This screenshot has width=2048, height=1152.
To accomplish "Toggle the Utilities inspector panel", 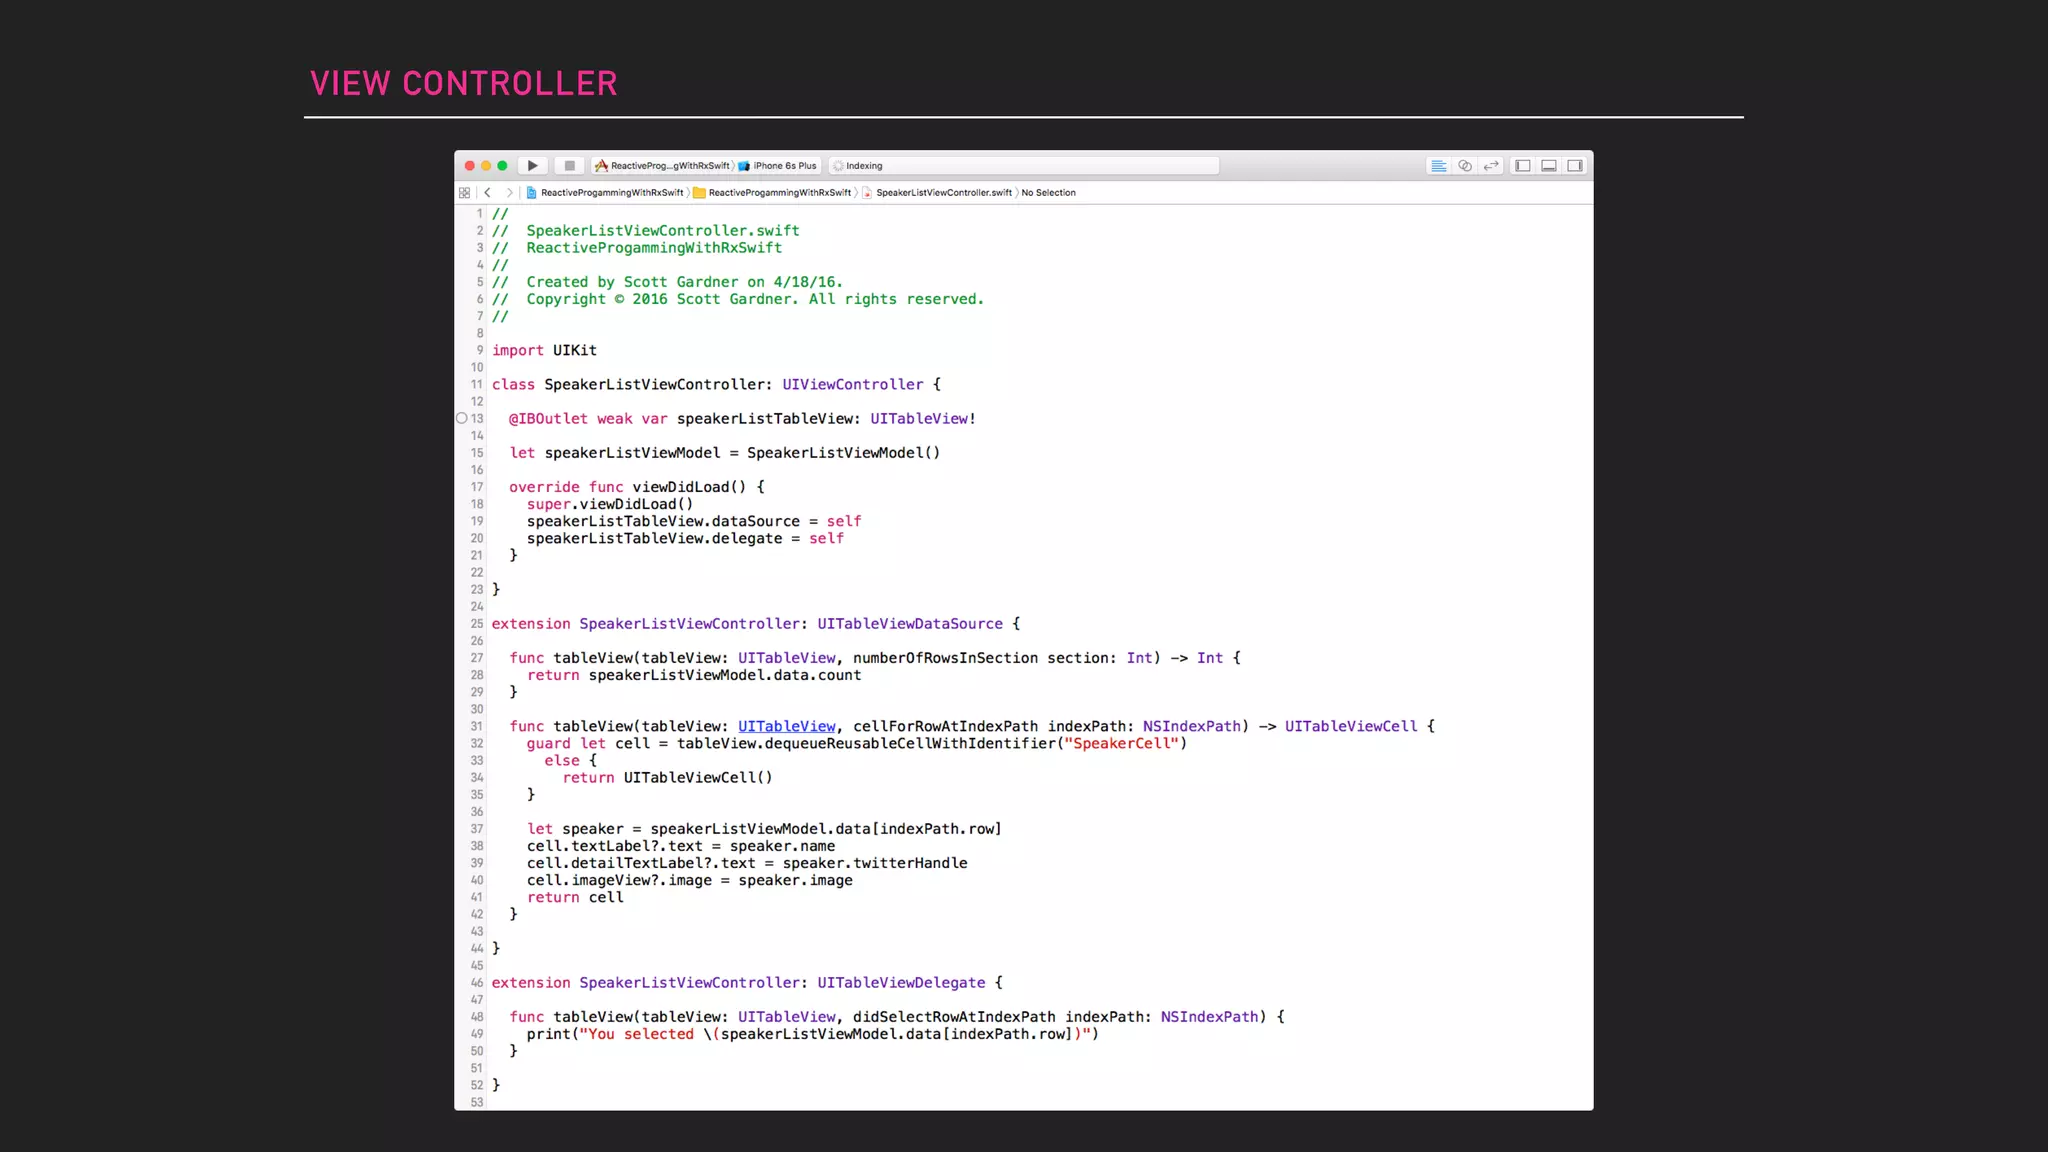I will 1575,166.
